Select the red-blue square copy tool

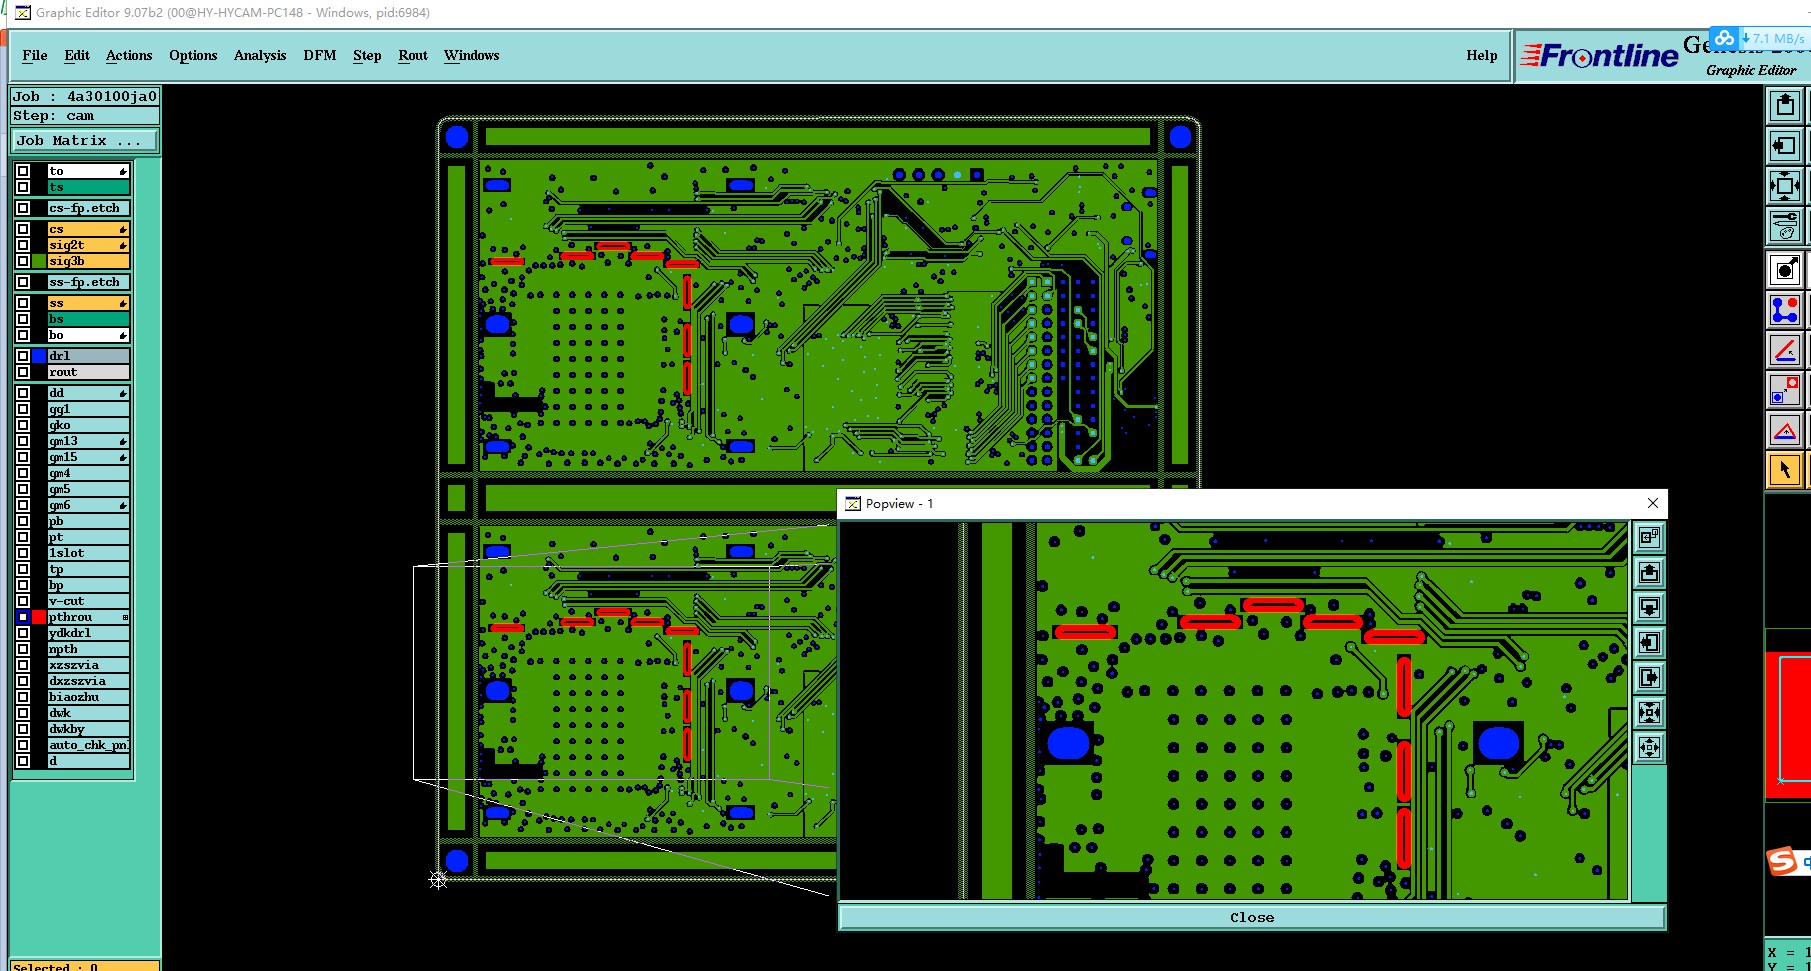(x=1785, y=390)
